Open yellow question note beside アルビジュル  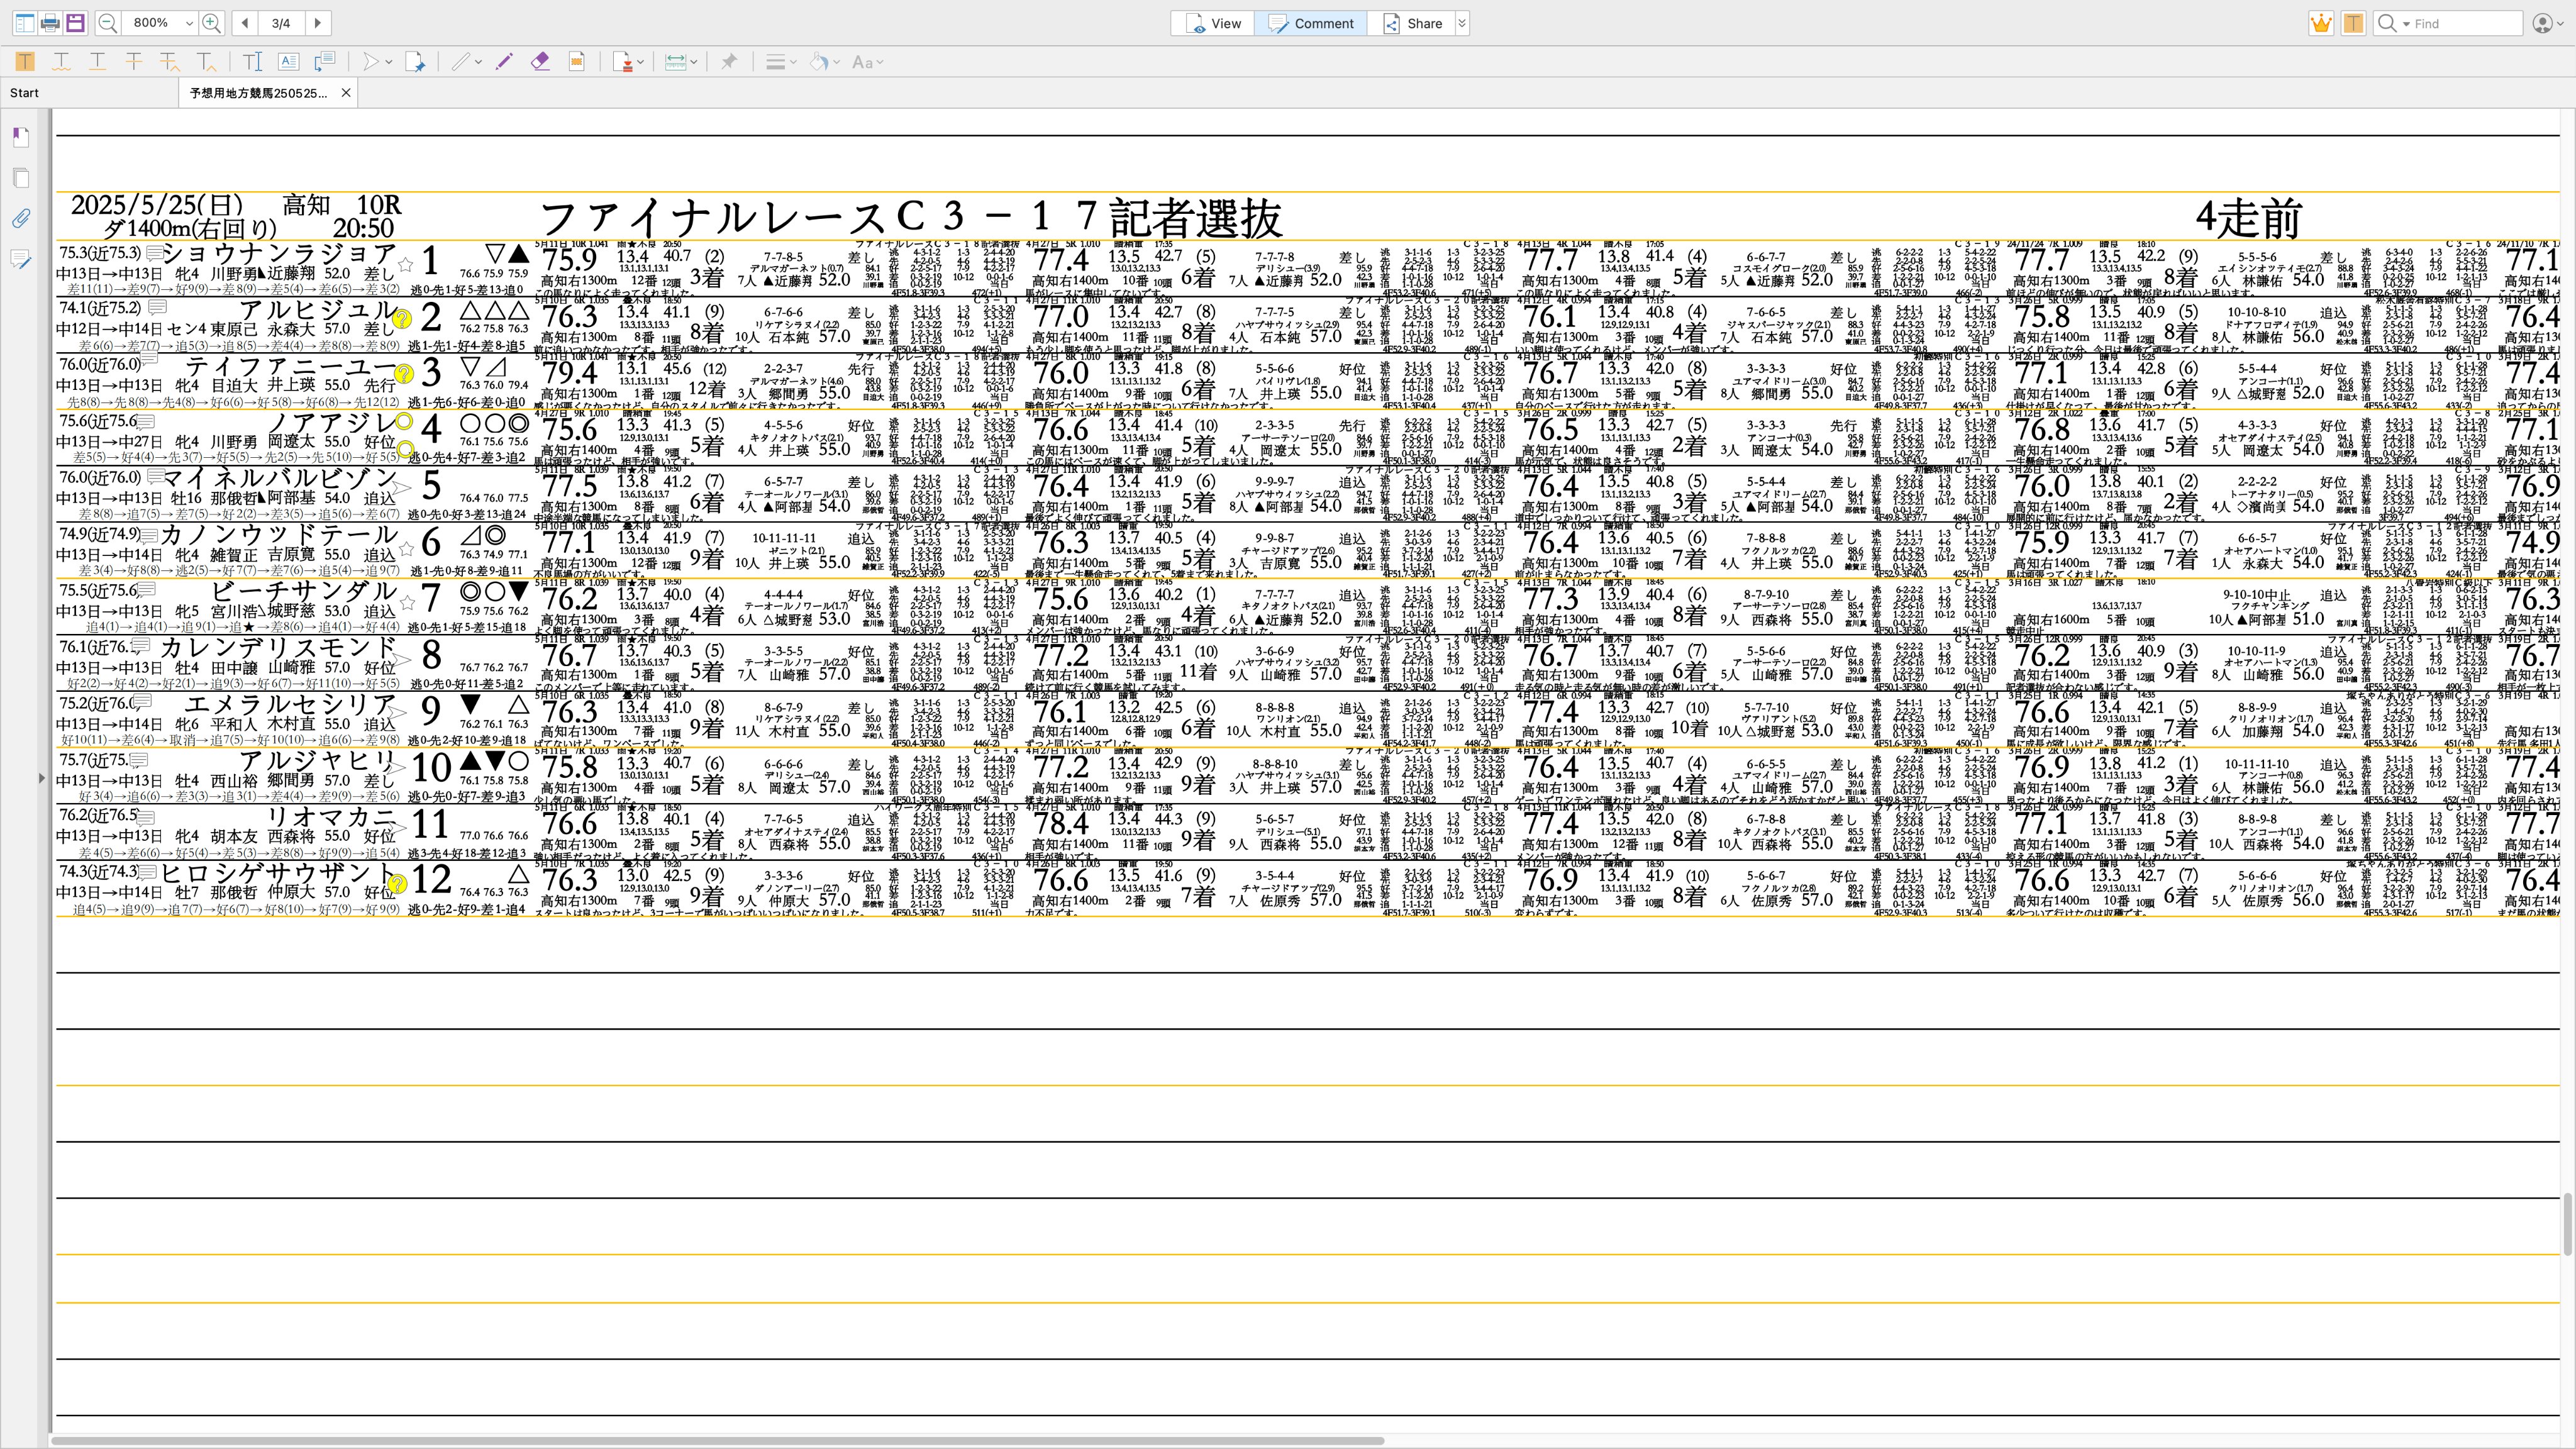(402, 319)
